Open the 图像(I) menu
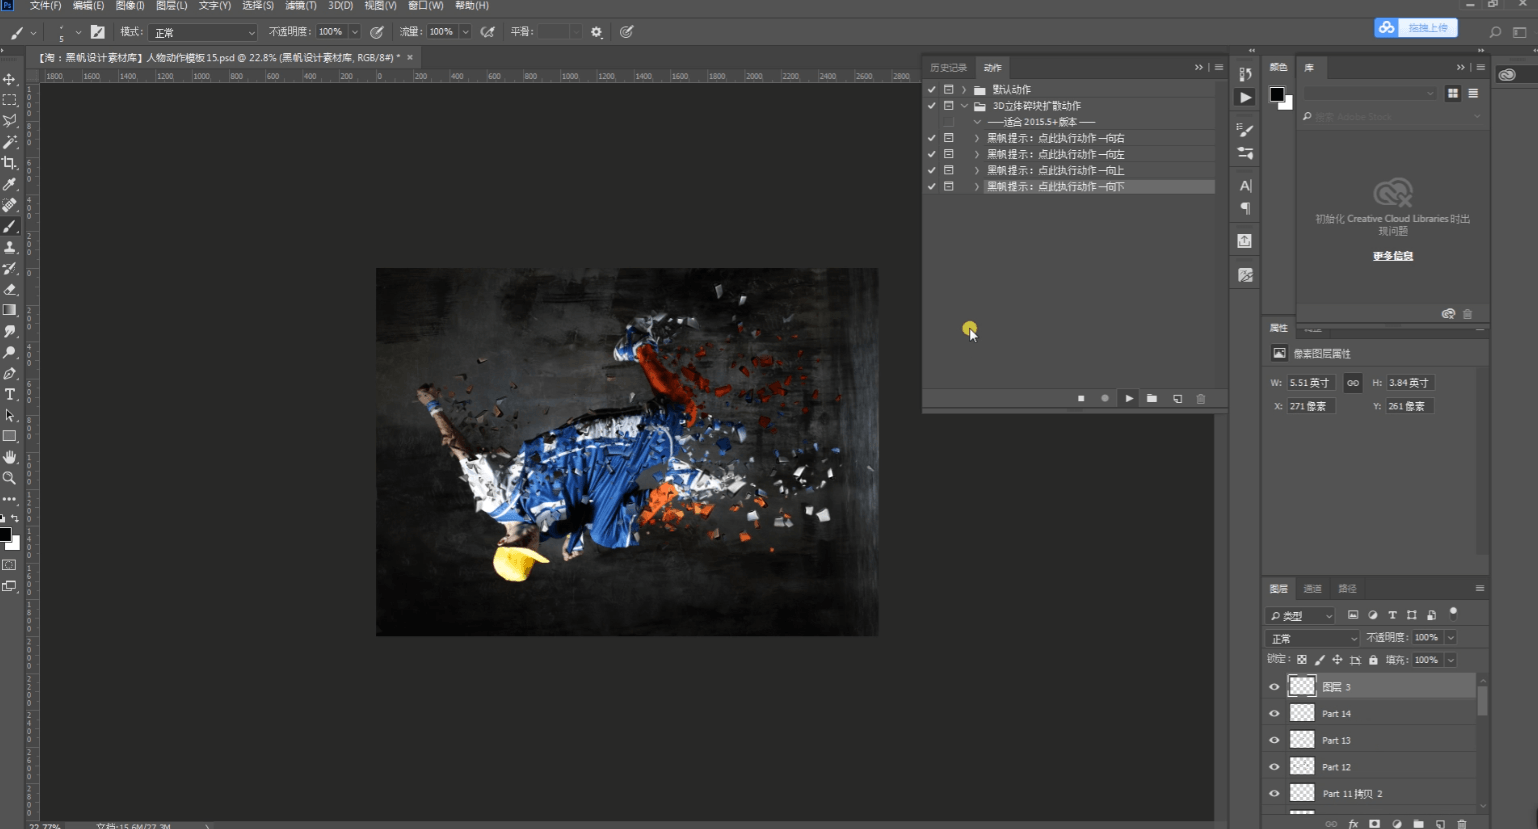 point(130,6)
